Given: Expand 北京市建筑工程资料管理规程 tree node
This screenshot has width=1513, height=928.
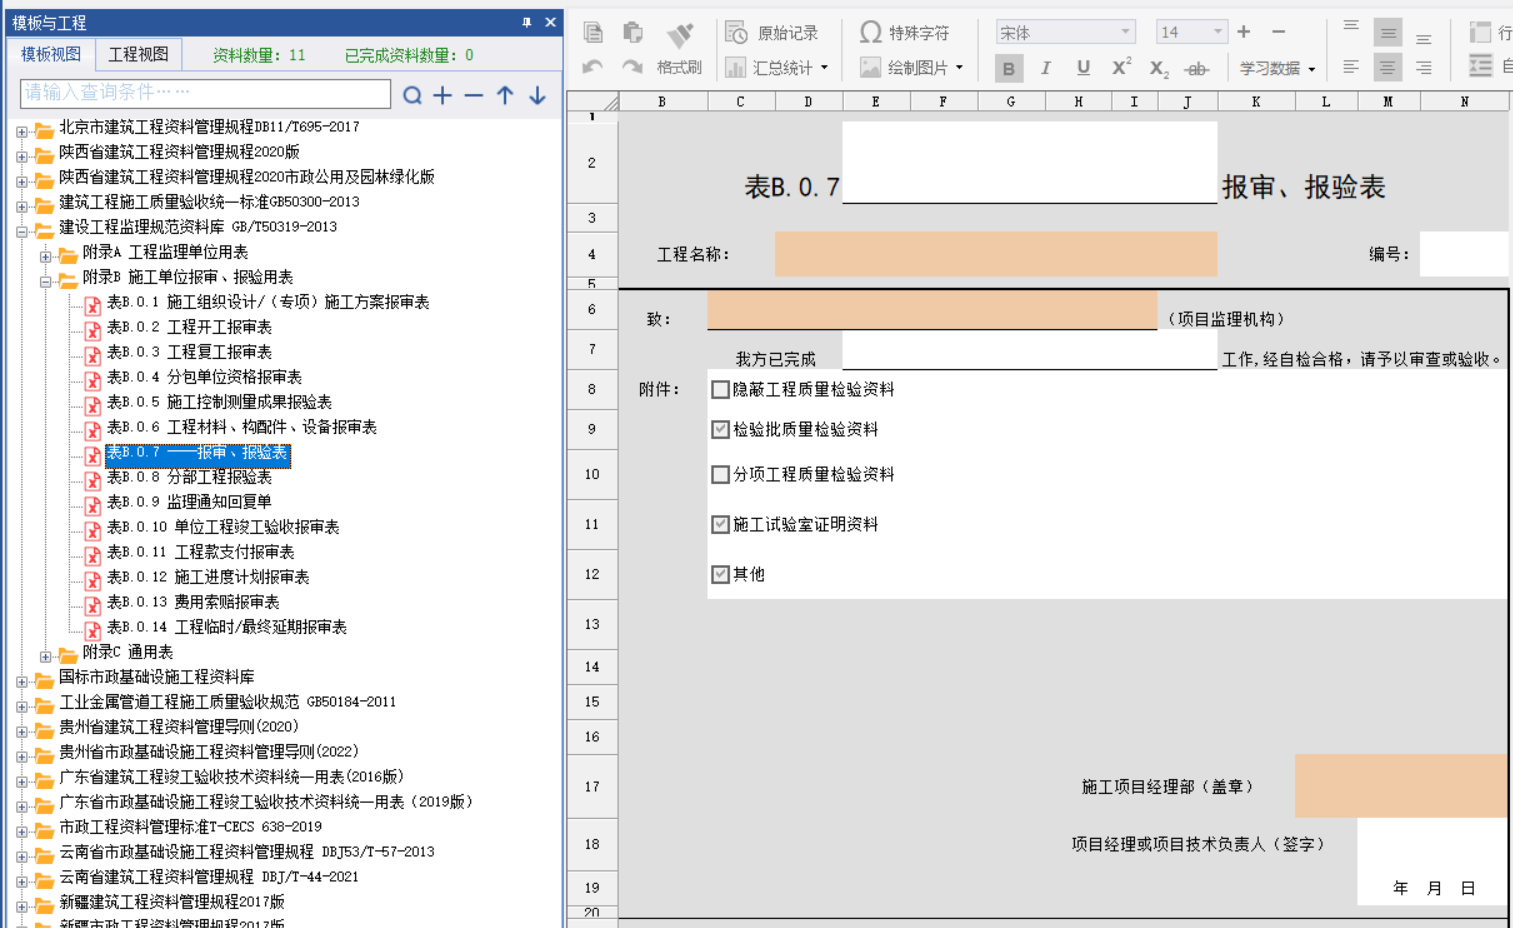Looking at the screenshot, I should (22, 131).
